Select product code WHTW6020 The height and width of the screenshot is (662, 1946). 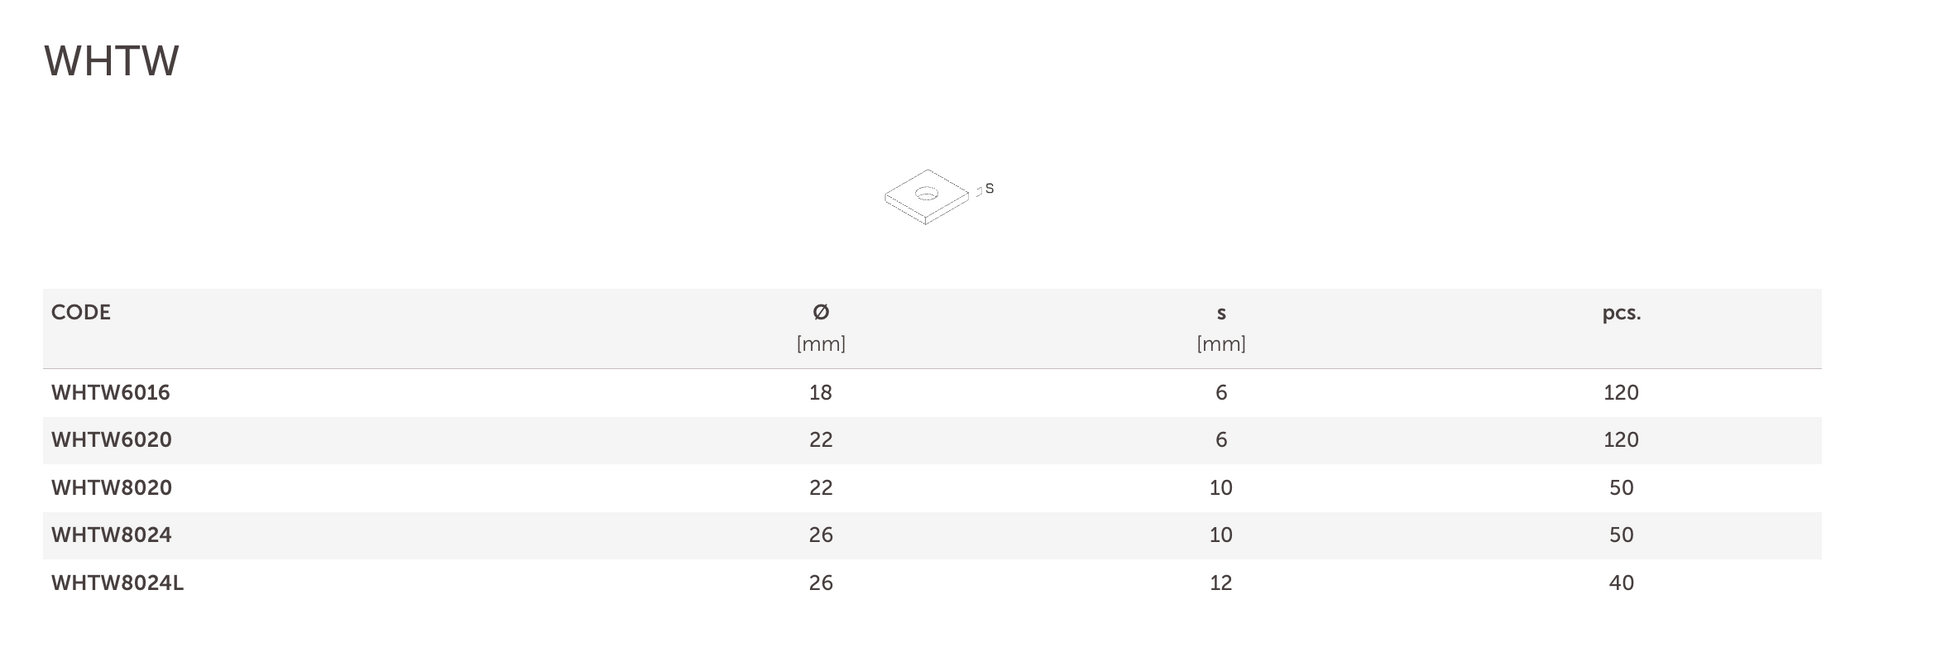click(x=112, y=440)
